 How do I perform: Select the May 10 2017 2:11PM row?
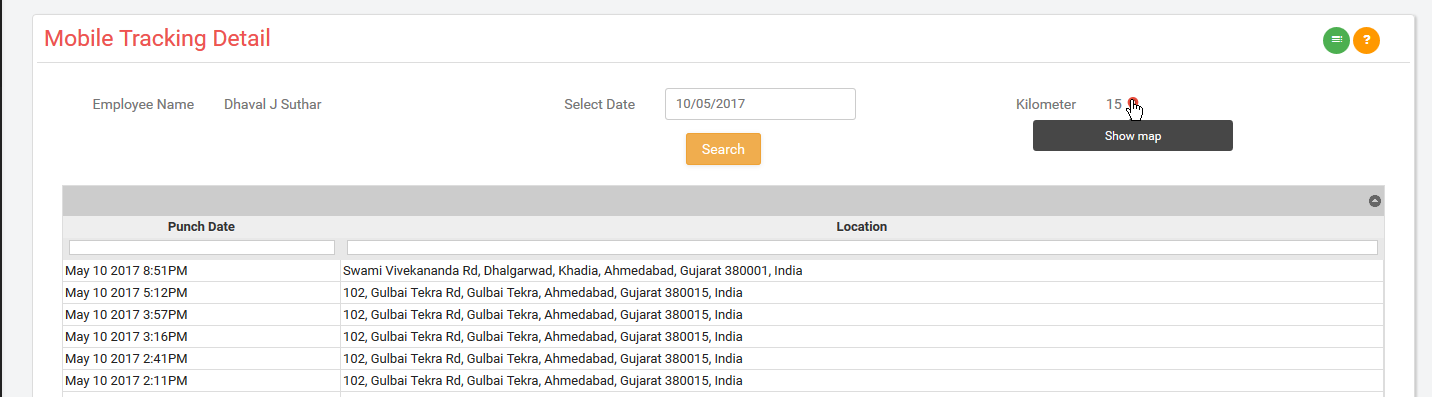pos(723,381)
